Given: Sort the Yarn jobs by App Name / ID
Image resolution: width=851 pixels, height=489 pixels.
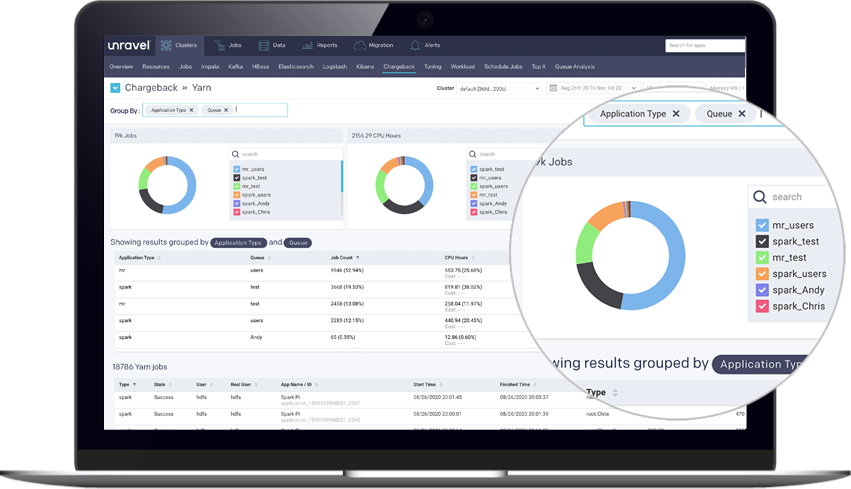Looking at the screenshot, I should (x=316, y=385).
